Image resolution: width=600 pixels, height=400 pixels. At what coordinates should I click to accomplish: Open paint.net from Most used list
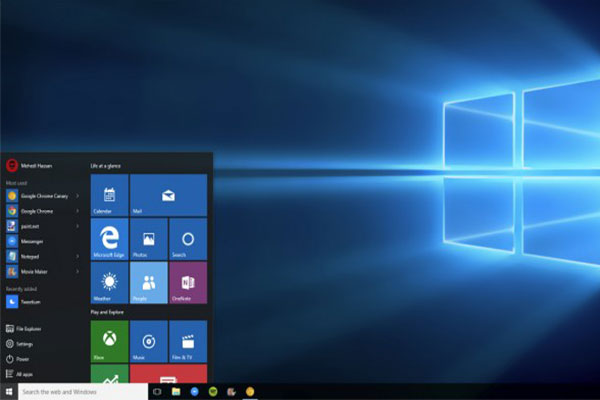tap(43, 226)
